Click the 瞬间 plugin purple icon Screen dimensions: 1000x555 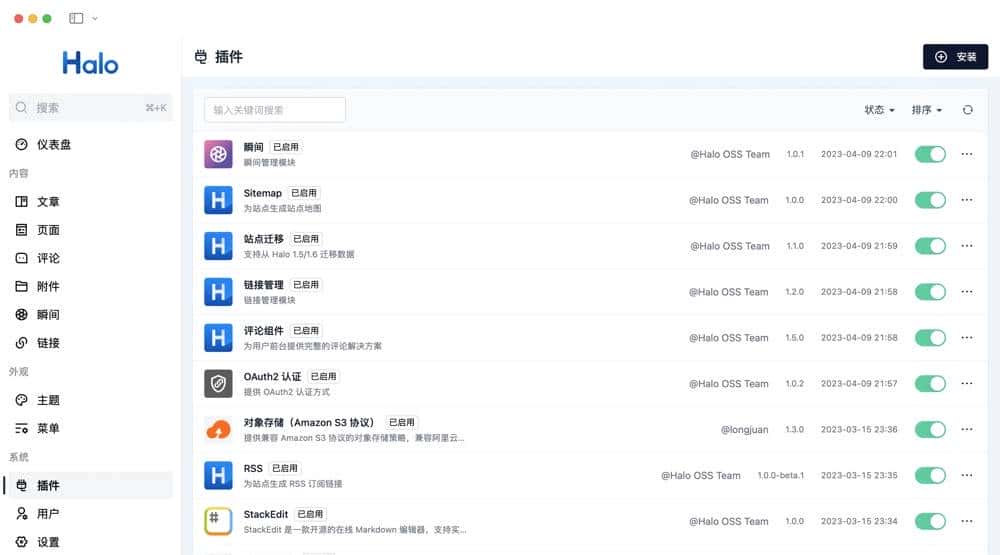218,154
